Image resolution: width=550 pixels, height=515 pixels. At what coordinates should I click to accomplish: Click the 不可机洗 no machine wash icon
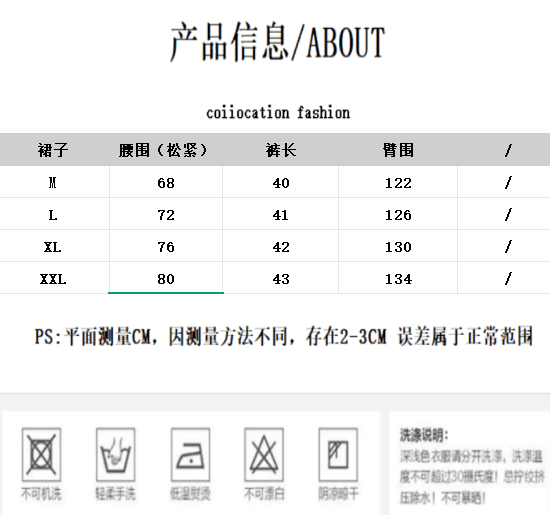[x=41, y=455]
